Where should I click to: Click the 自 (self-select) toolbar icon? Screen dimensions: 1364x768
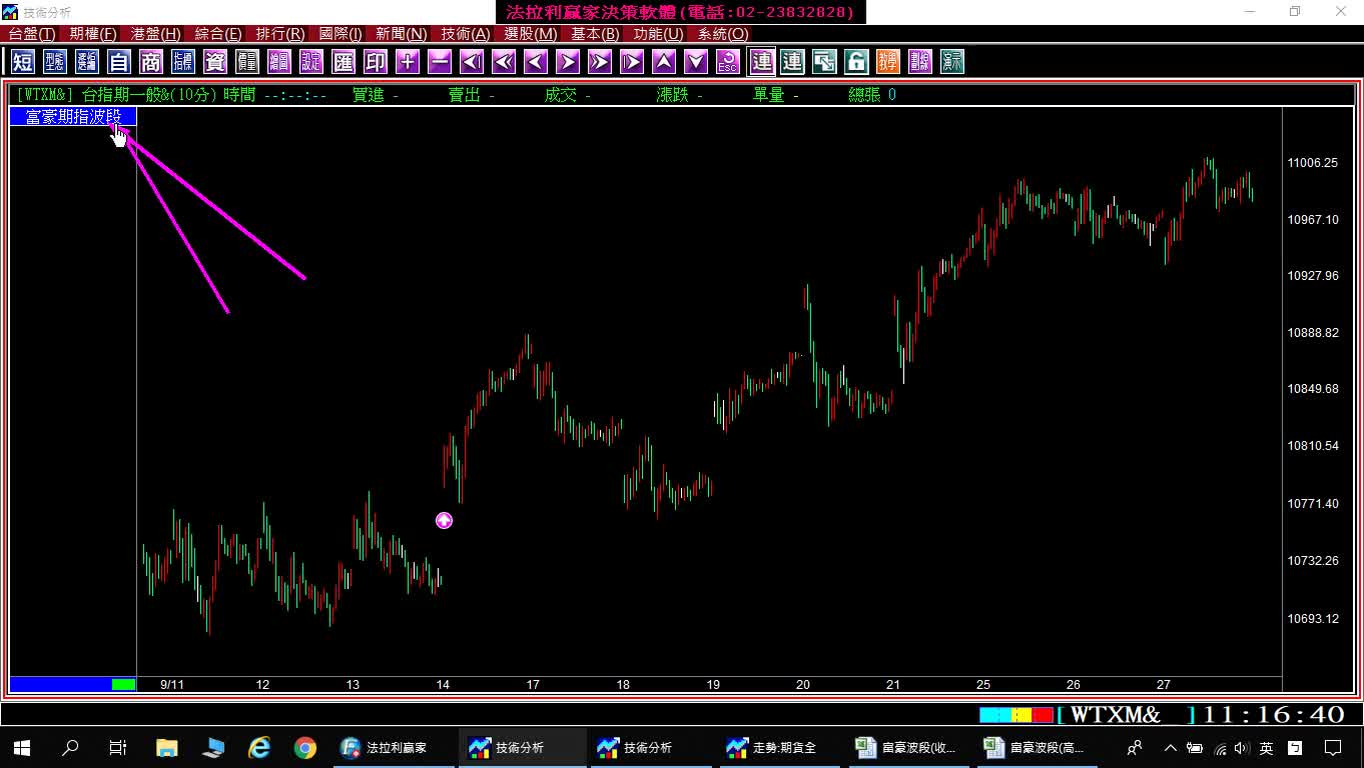point(119,62)
